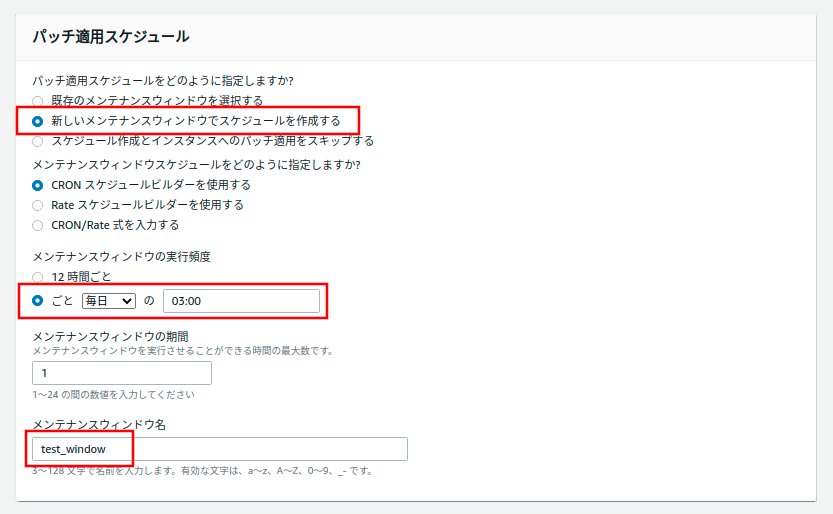Click the 'メンテナンスウィンドウの期間' field label
The width and height of the screenshot is (833, 514).
(x=111, y=335)
